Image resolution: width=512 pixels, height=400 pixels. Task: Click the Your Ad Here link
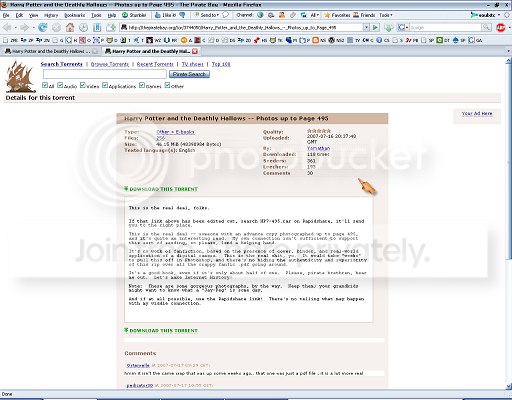[x=477, y=113]
